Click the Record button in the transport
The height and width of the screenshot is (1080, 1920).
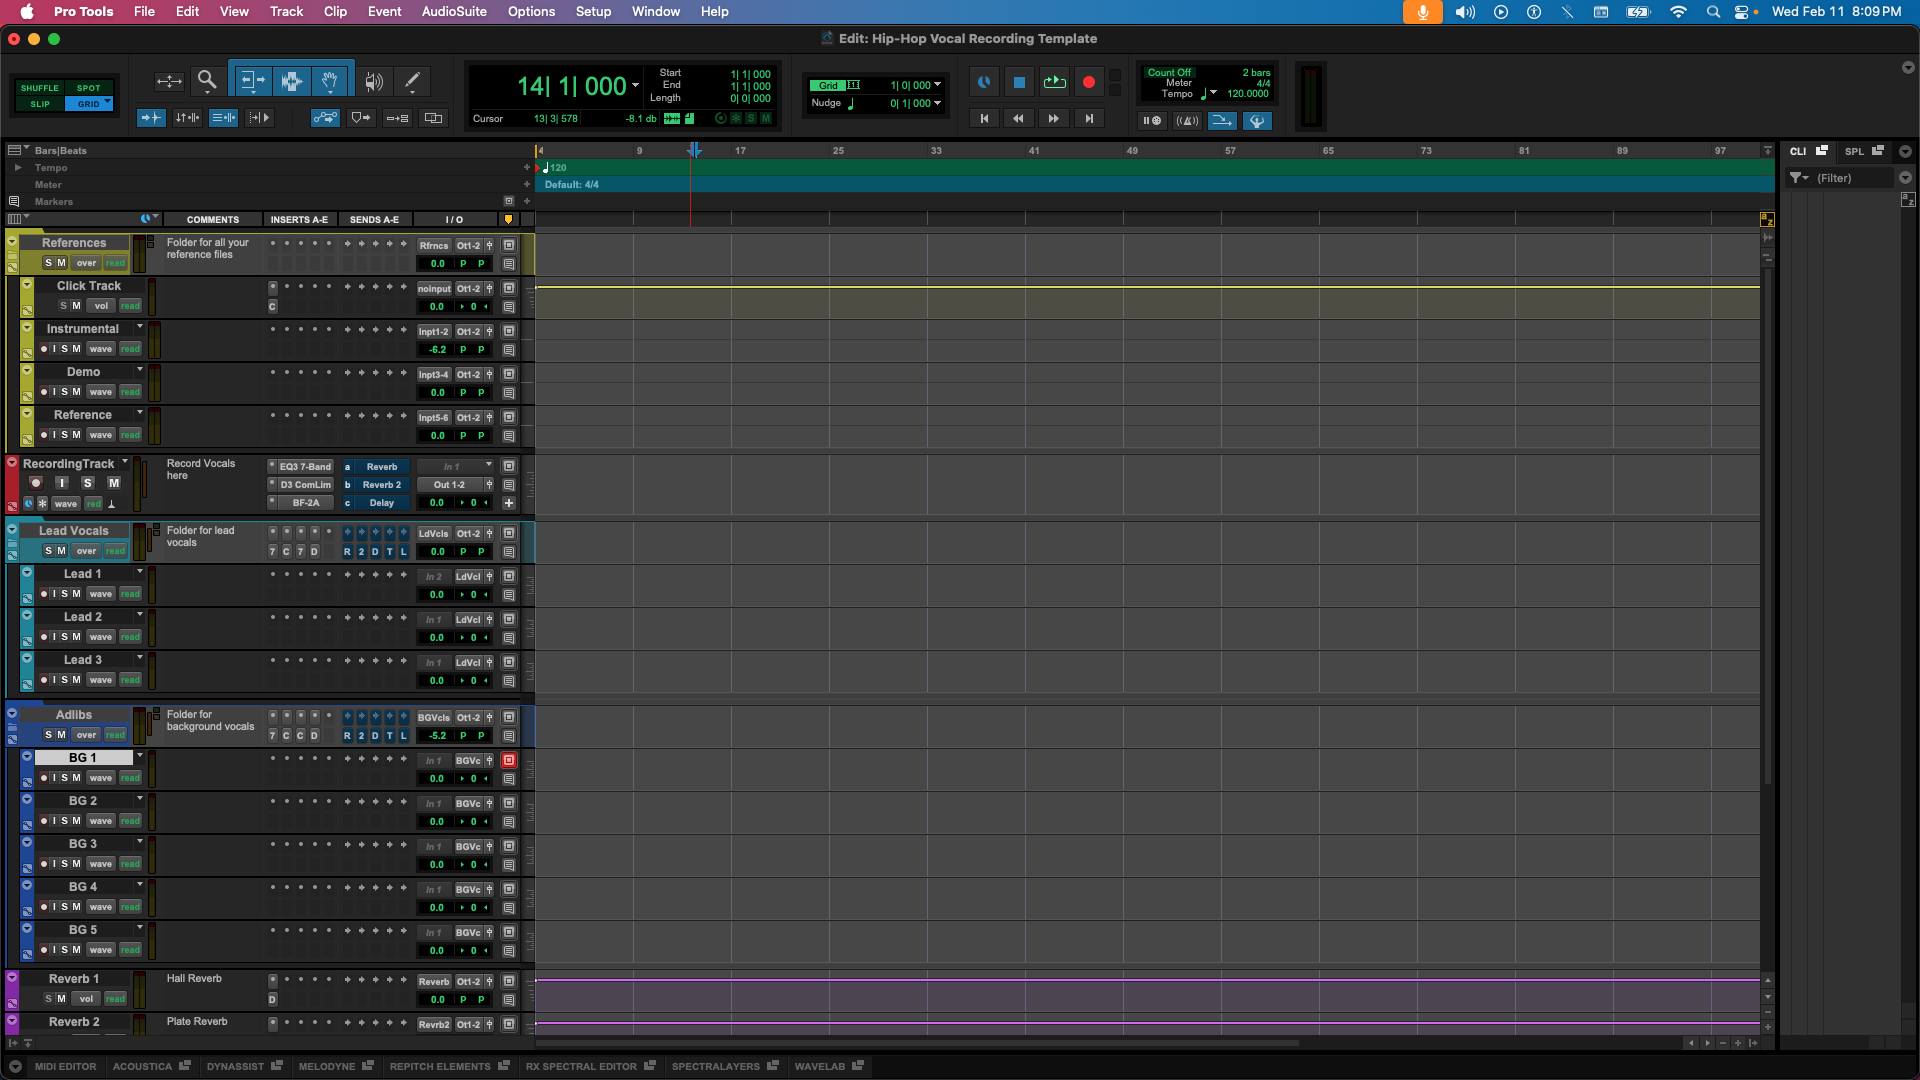click(1089, 82)
